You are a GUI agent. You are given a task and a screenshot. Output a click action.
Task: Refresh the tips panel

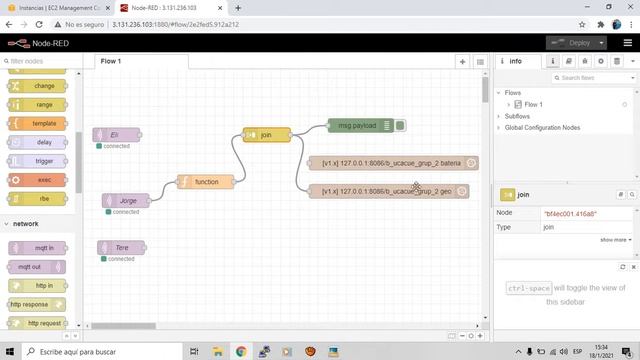pyautogui.click(x=622, y=267)
